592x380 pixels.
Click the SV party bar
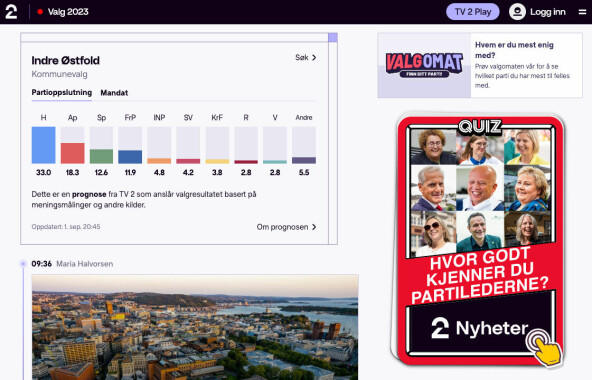(188, 161)
